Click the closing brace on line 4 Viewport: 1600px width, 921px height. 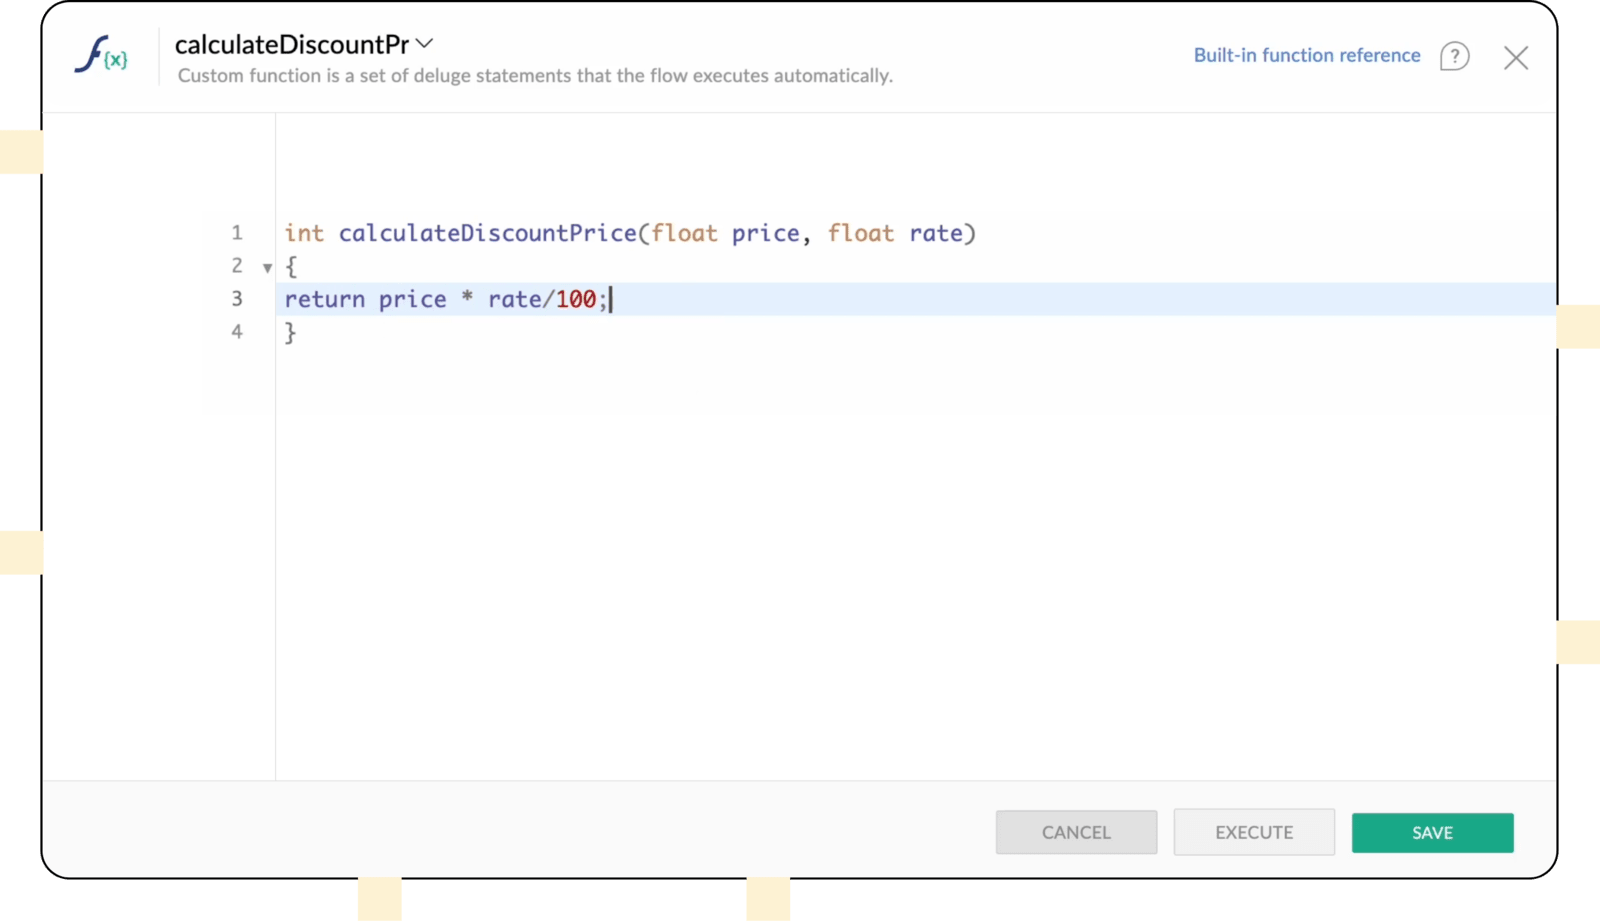click(291, 332)
